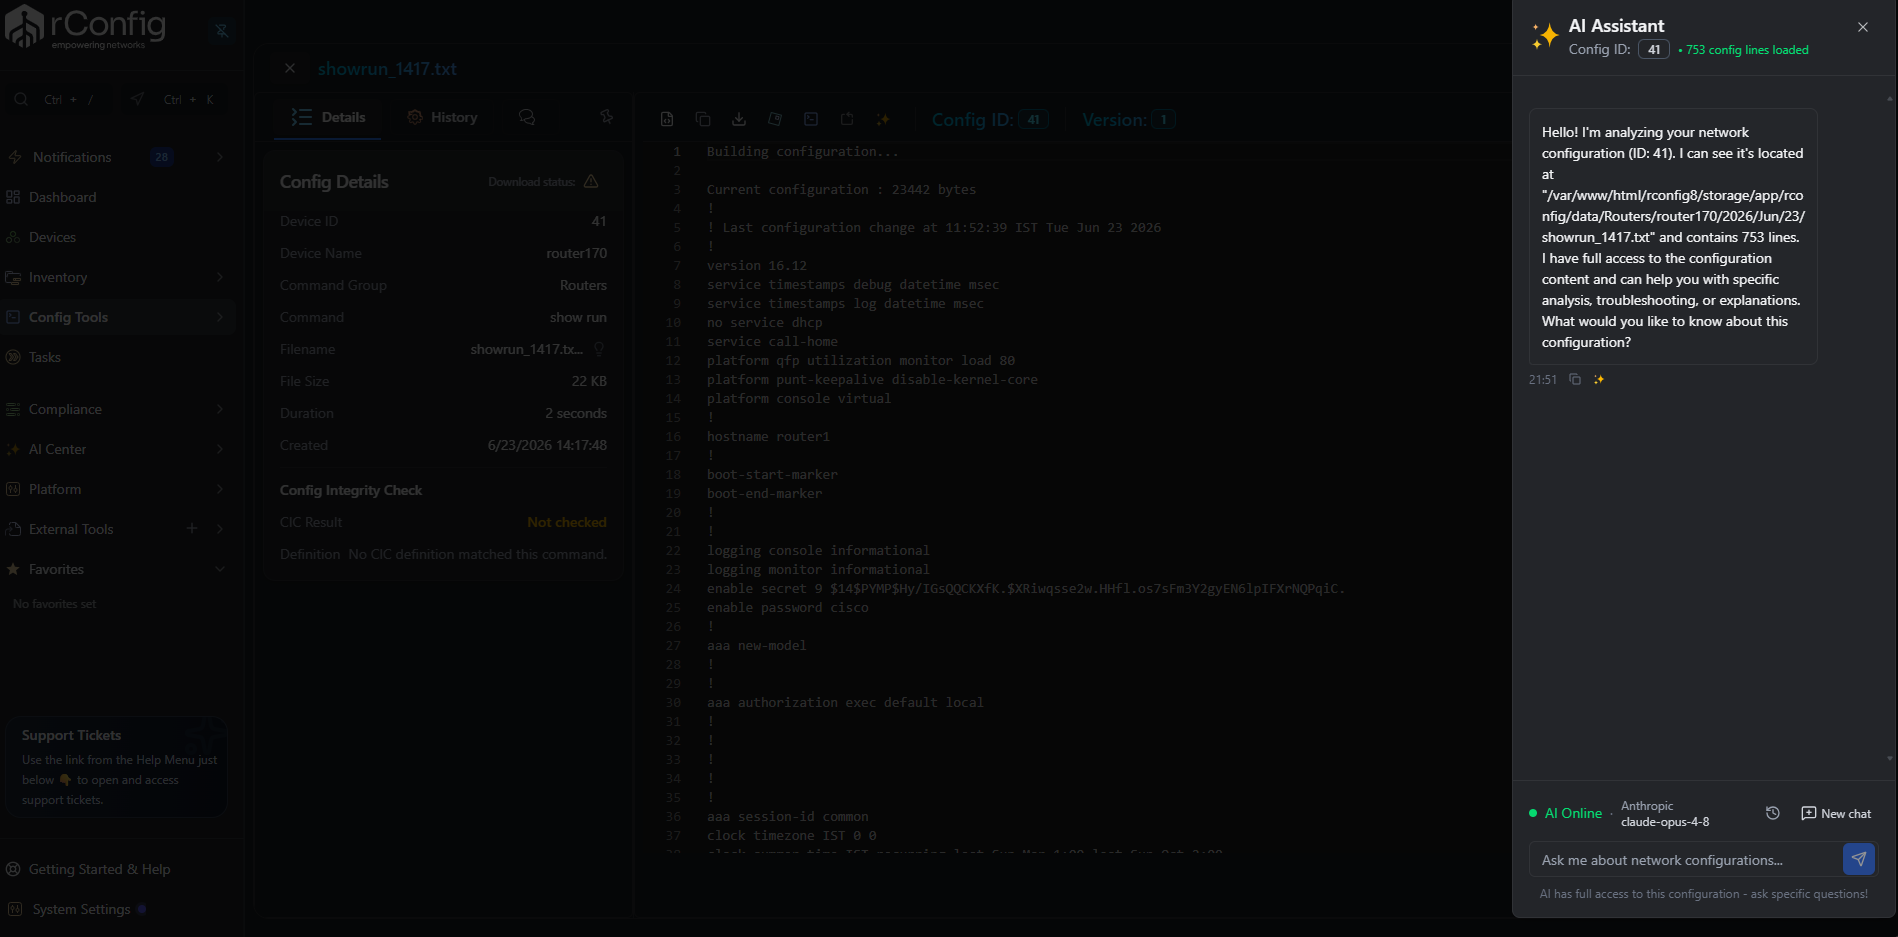1898x937 pixels.
Task: Open the Details tab
Action: pyautogui.click(x=328, y=117)
